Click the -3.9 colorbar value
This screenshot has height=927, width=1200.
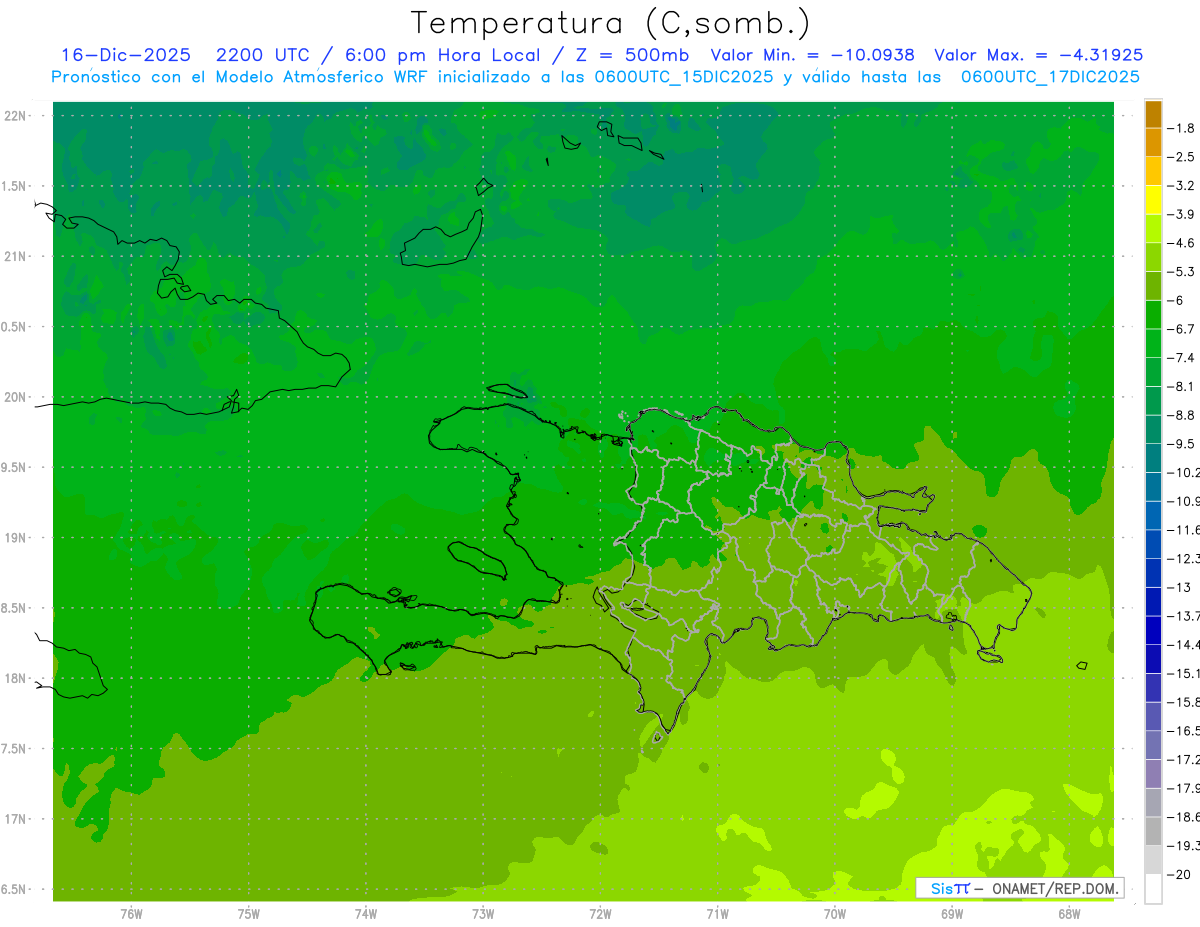pos(1181,214)
